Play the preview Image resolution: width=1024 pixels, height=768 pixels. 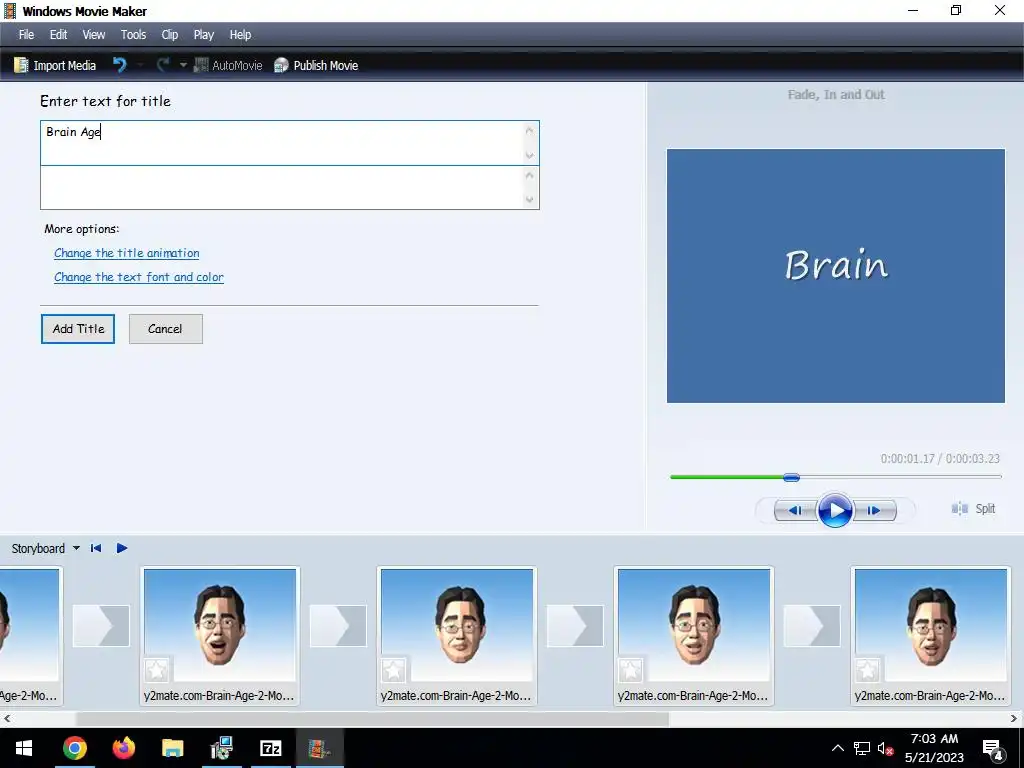pos(835,510)
